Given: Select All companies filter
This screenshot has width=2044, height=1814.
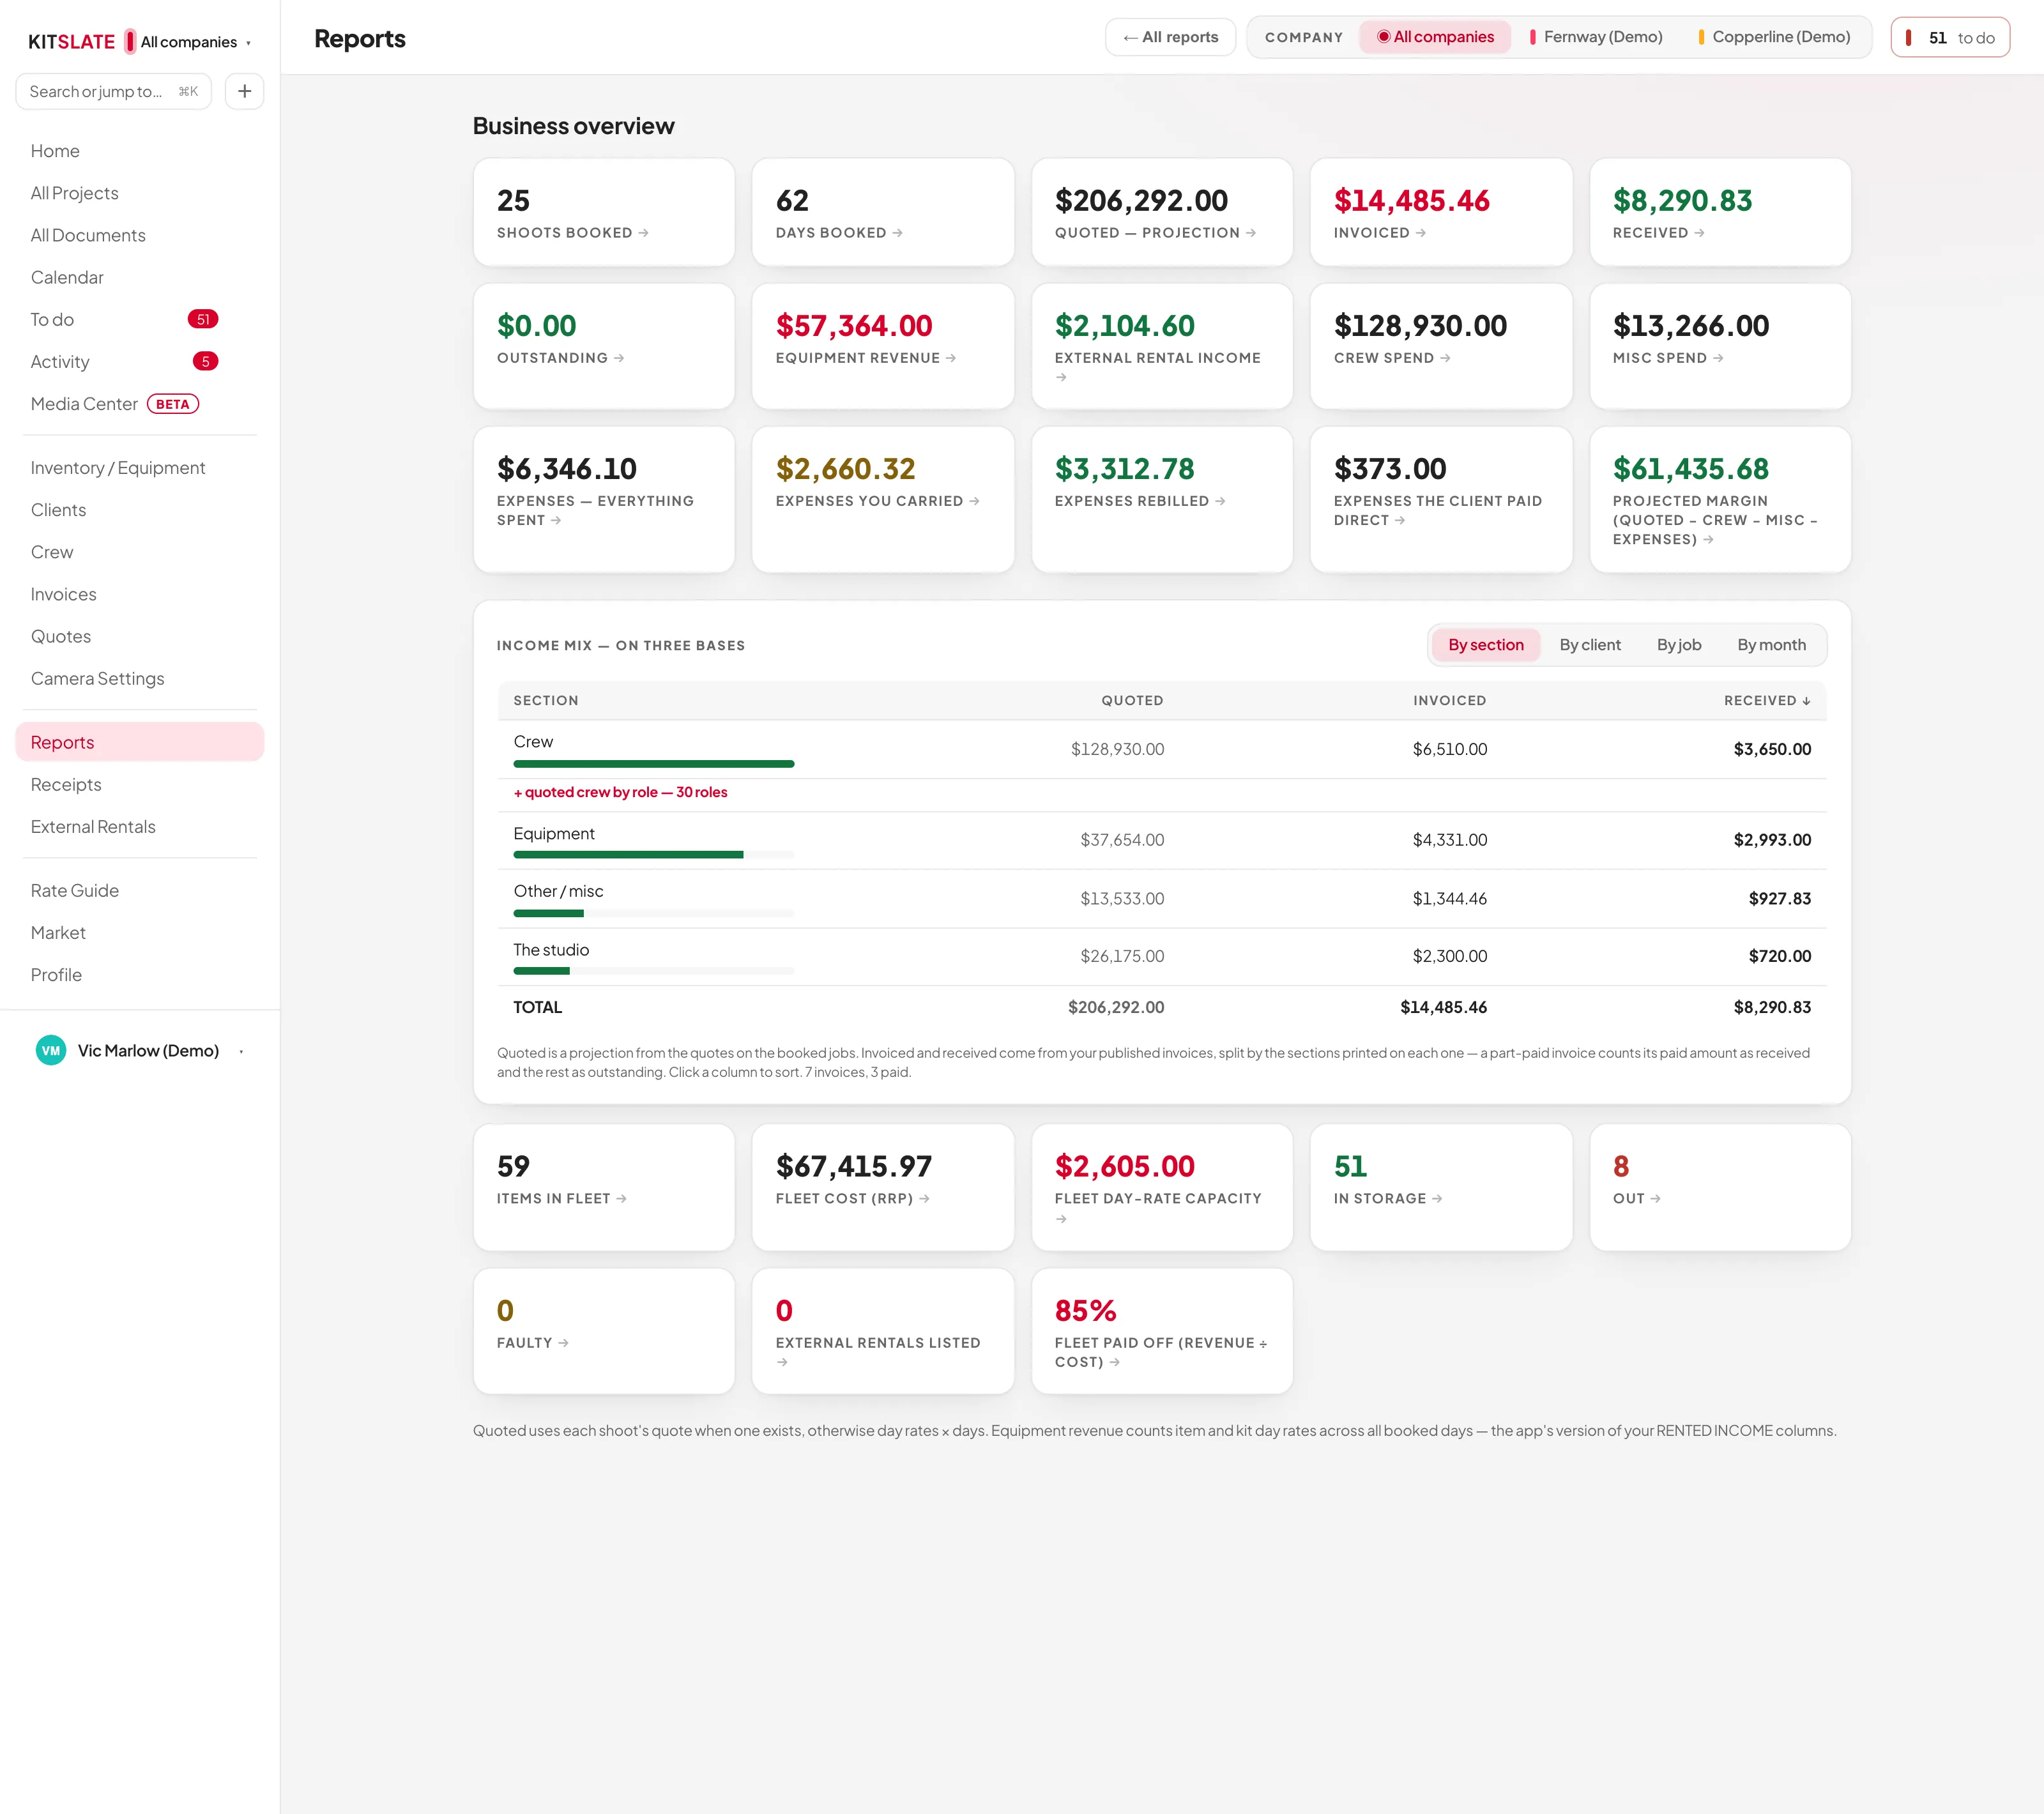Looking at the screenshot, I should pos(1435,37).
